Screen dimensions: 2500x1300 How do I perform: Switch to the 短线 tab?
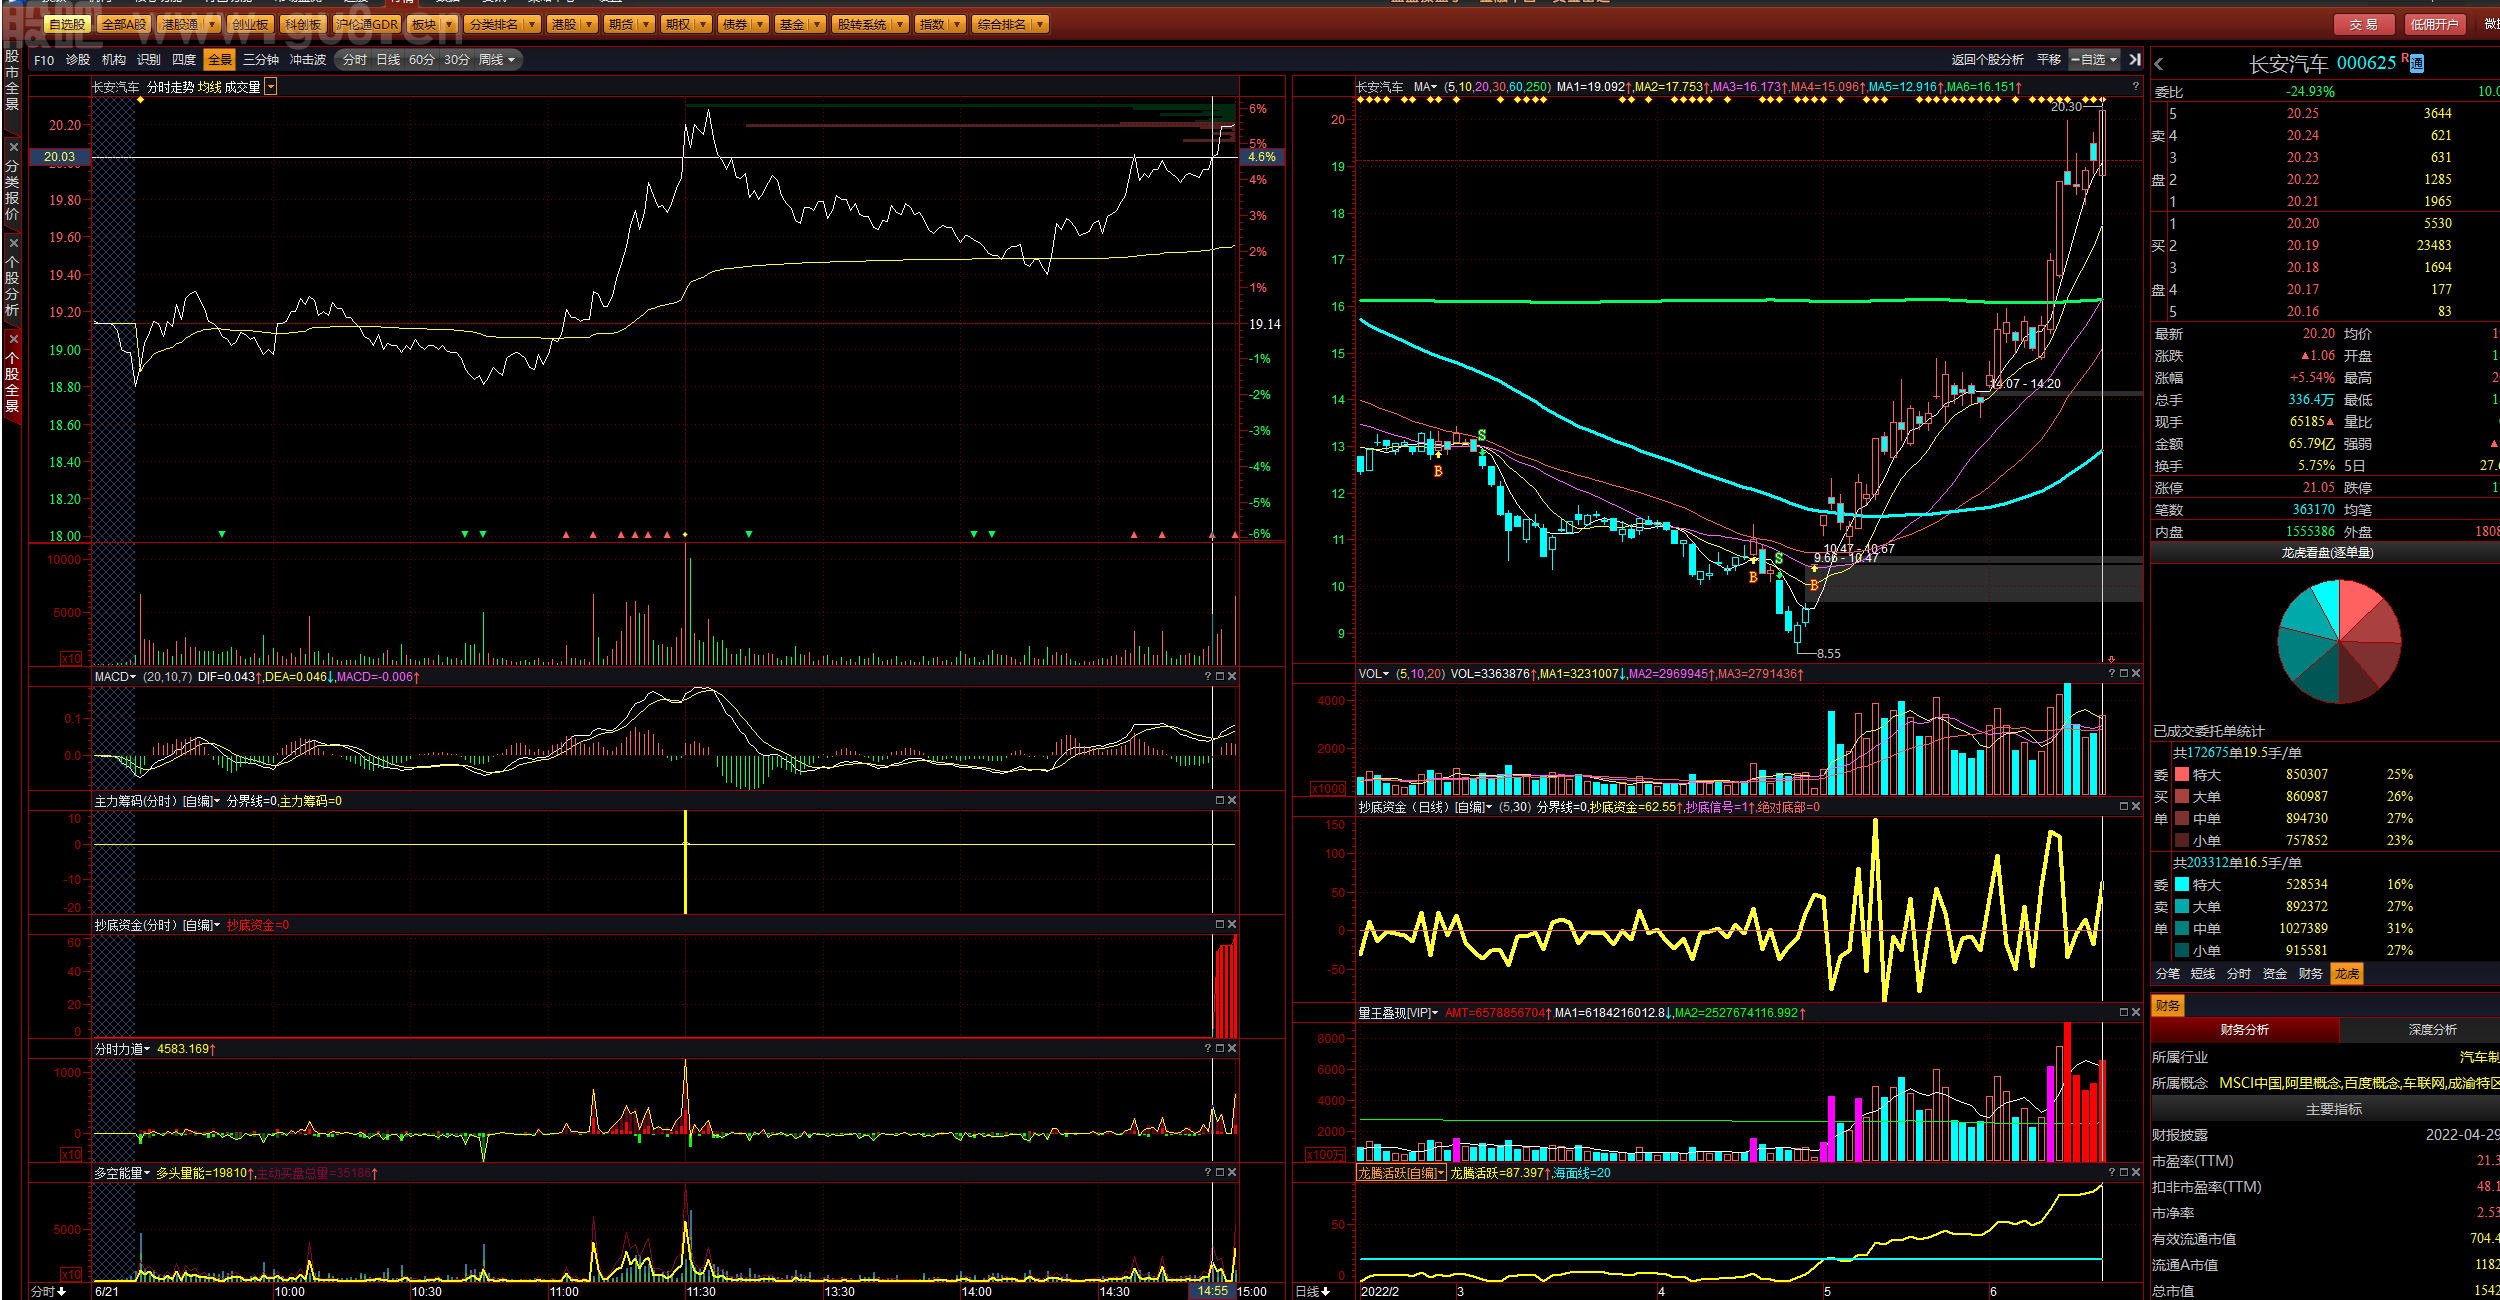2203,974
